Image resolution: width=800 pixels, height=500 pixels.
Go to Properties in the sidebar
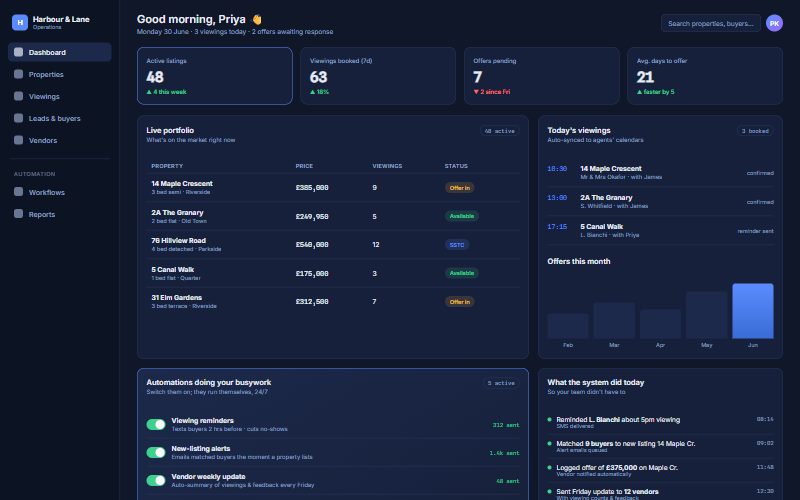tap(60, 74)
